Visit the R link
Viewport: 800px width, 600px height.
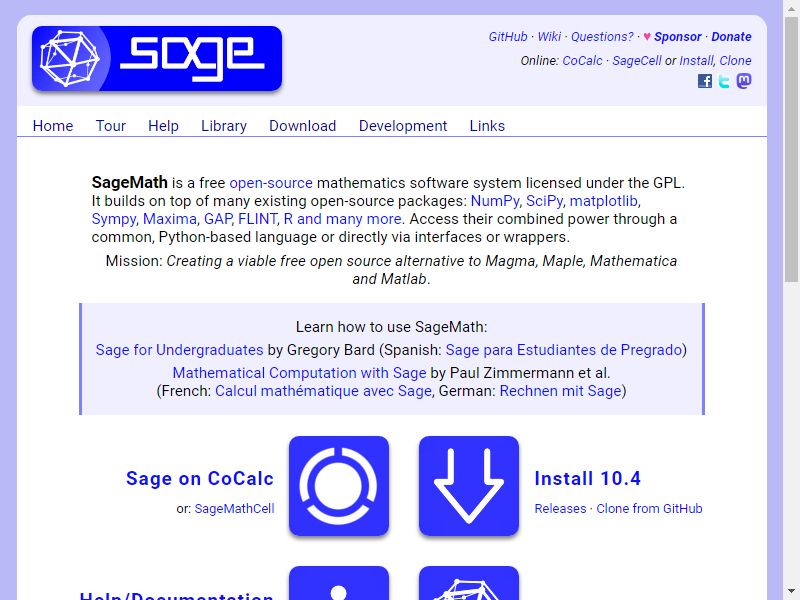pos(288,219)
